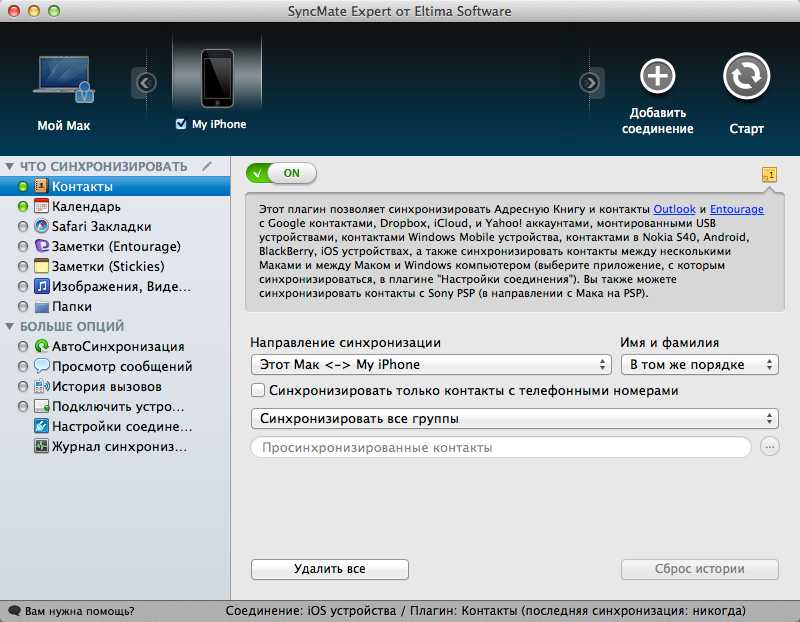800x622 pixels.
Task: Click the pencil icon to edit the sync list
Action: (207, 166)
